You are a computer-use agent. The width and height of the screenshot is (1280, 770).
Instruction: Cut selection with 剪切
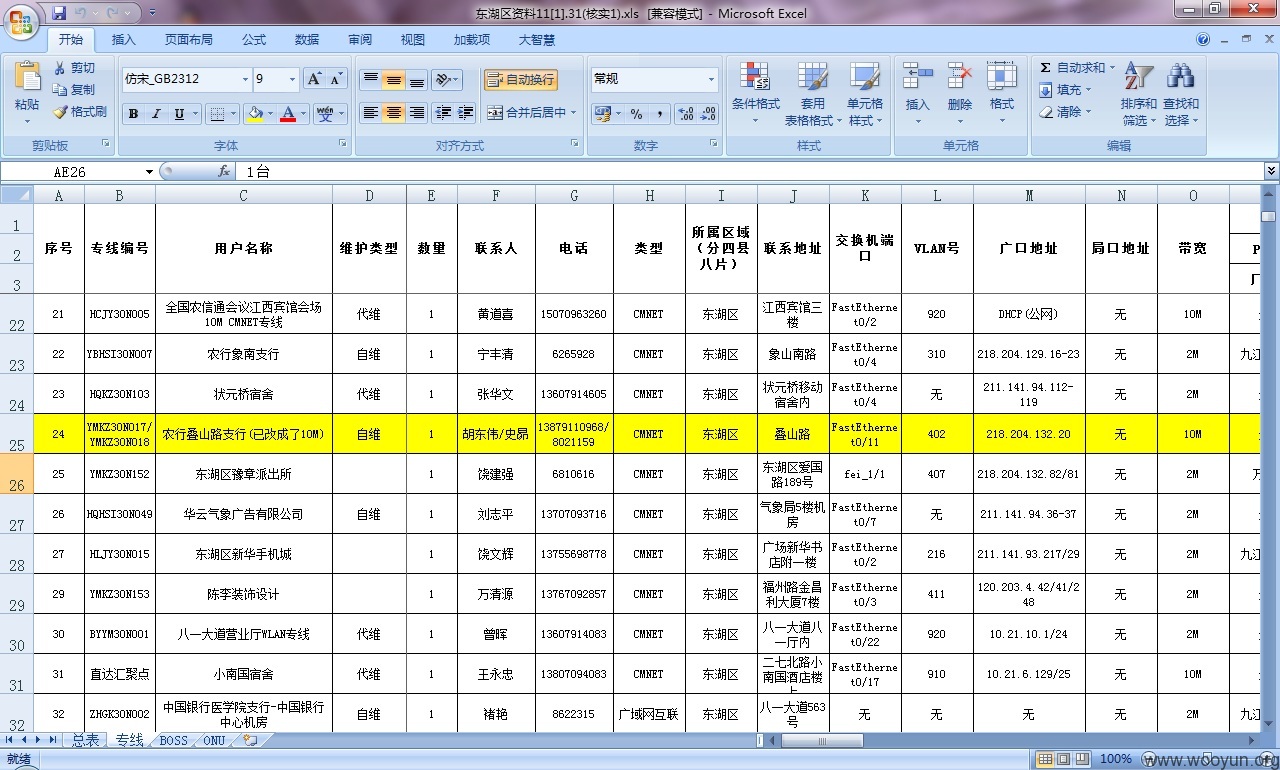75,68
